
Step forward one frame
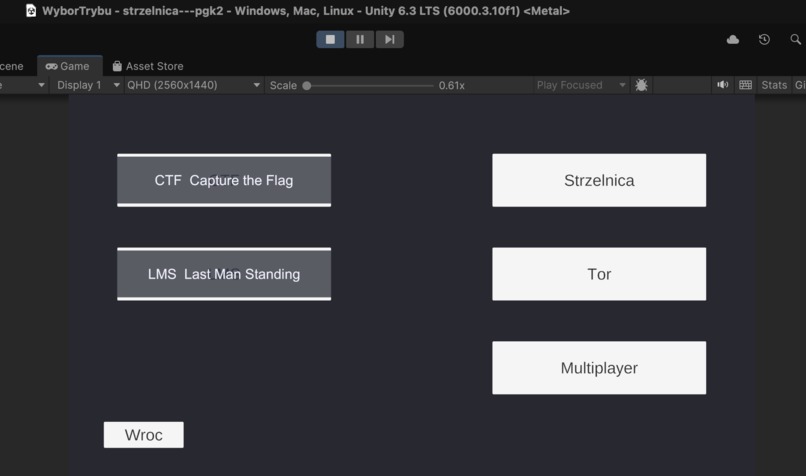point(390,40)
